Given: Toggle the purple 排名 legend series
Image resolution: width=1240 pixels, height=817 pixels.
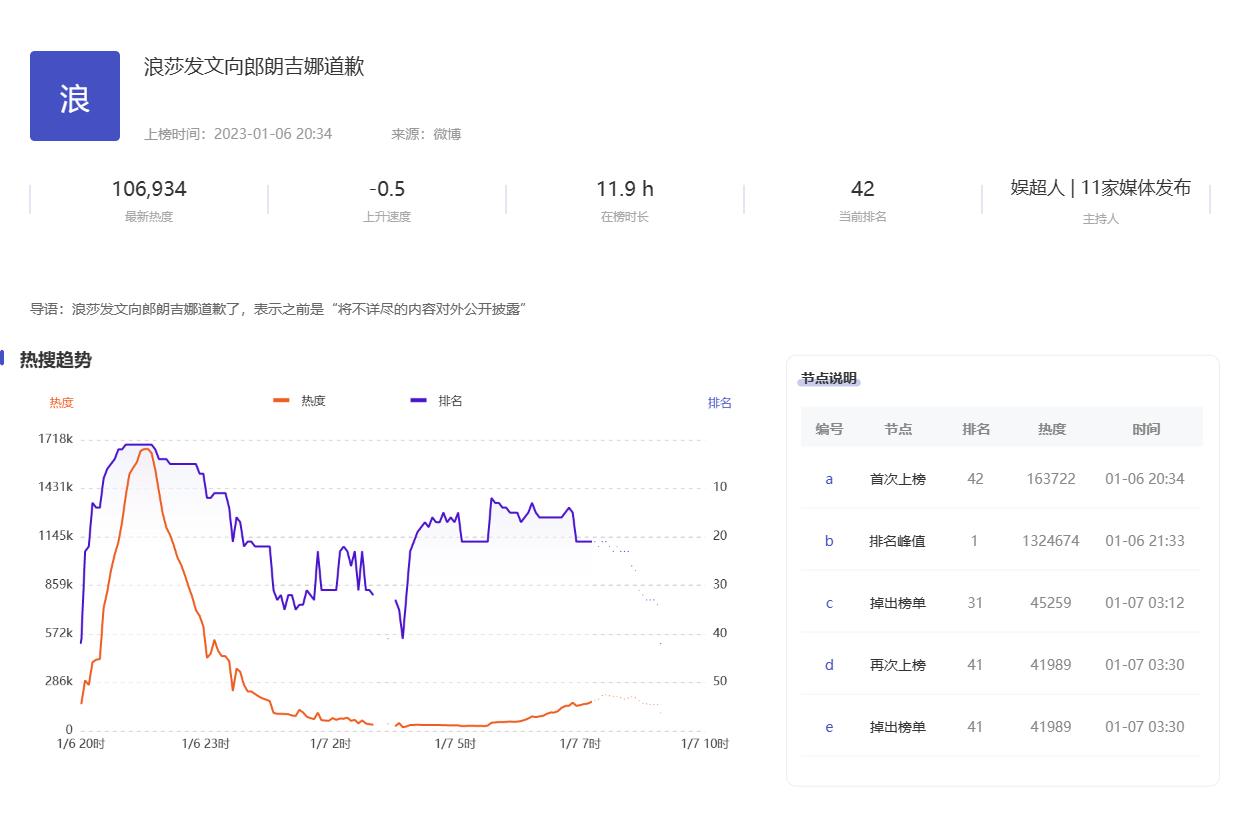Looking at the screenshot, I should [x=450, y=401].
